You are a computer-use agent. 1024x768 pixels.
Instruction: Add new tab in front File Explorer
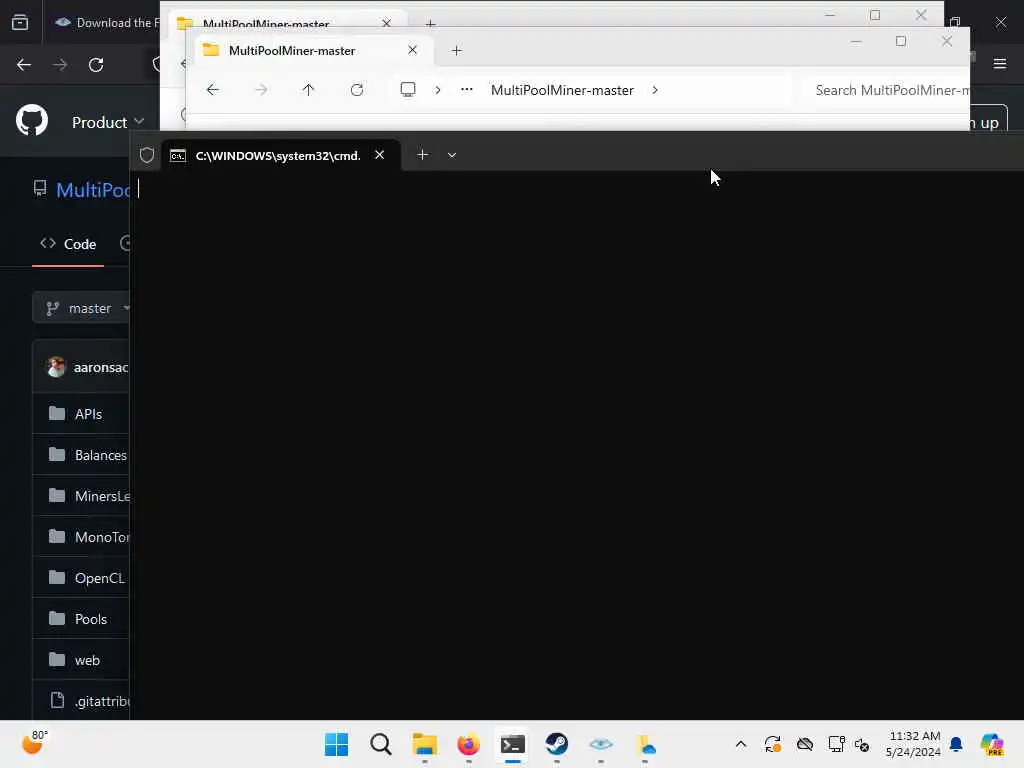pos(456,50)
